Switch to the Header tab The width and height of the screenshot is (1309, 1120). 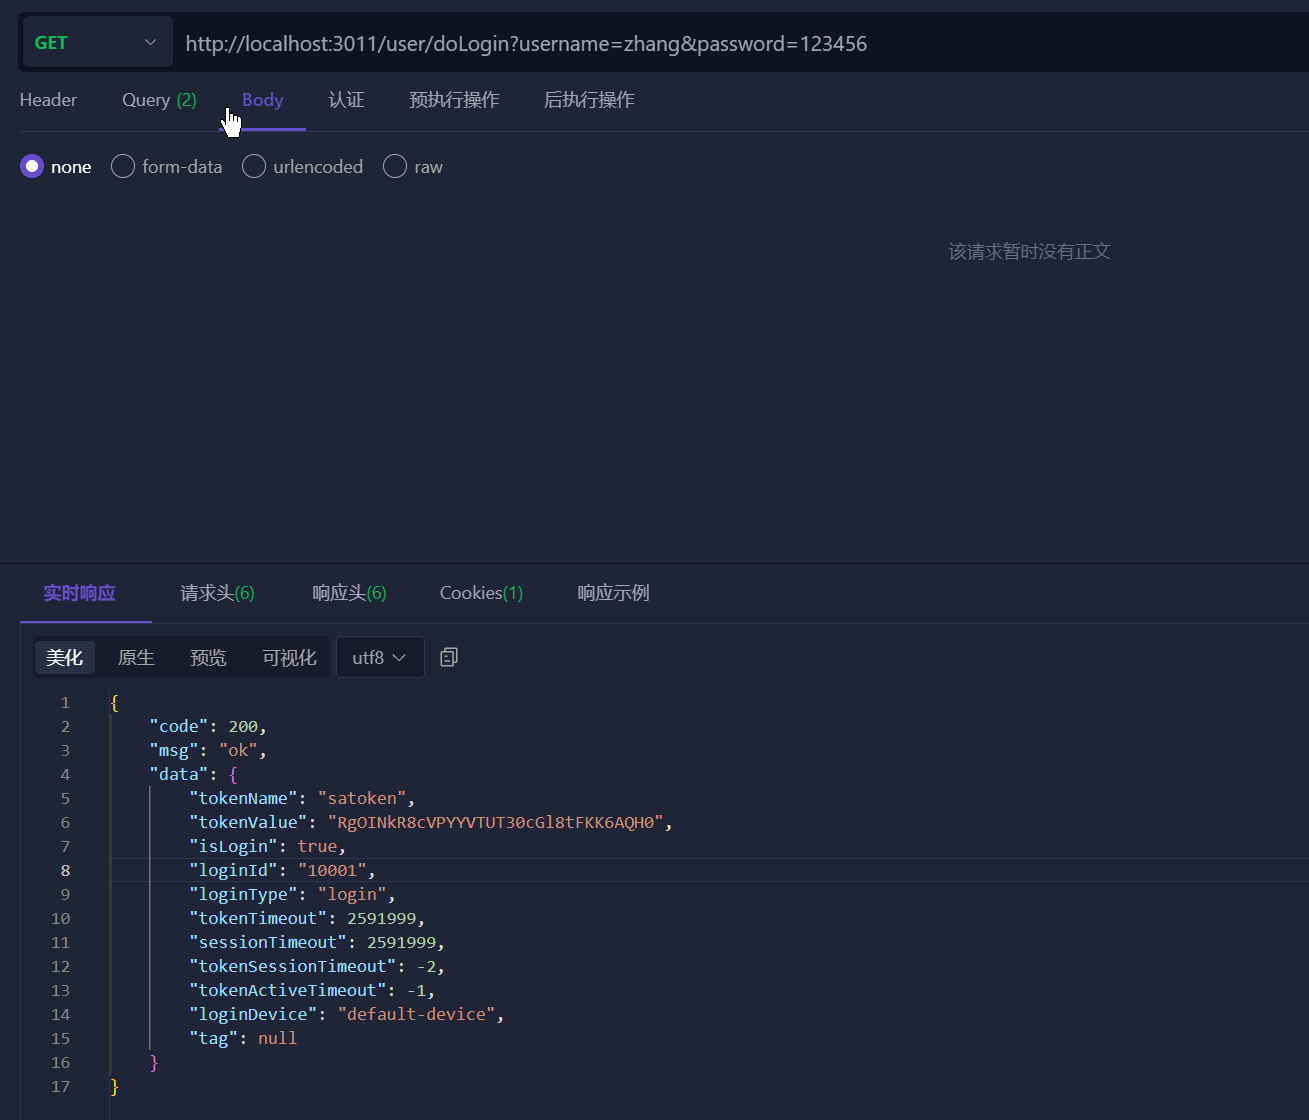[48, 100]
